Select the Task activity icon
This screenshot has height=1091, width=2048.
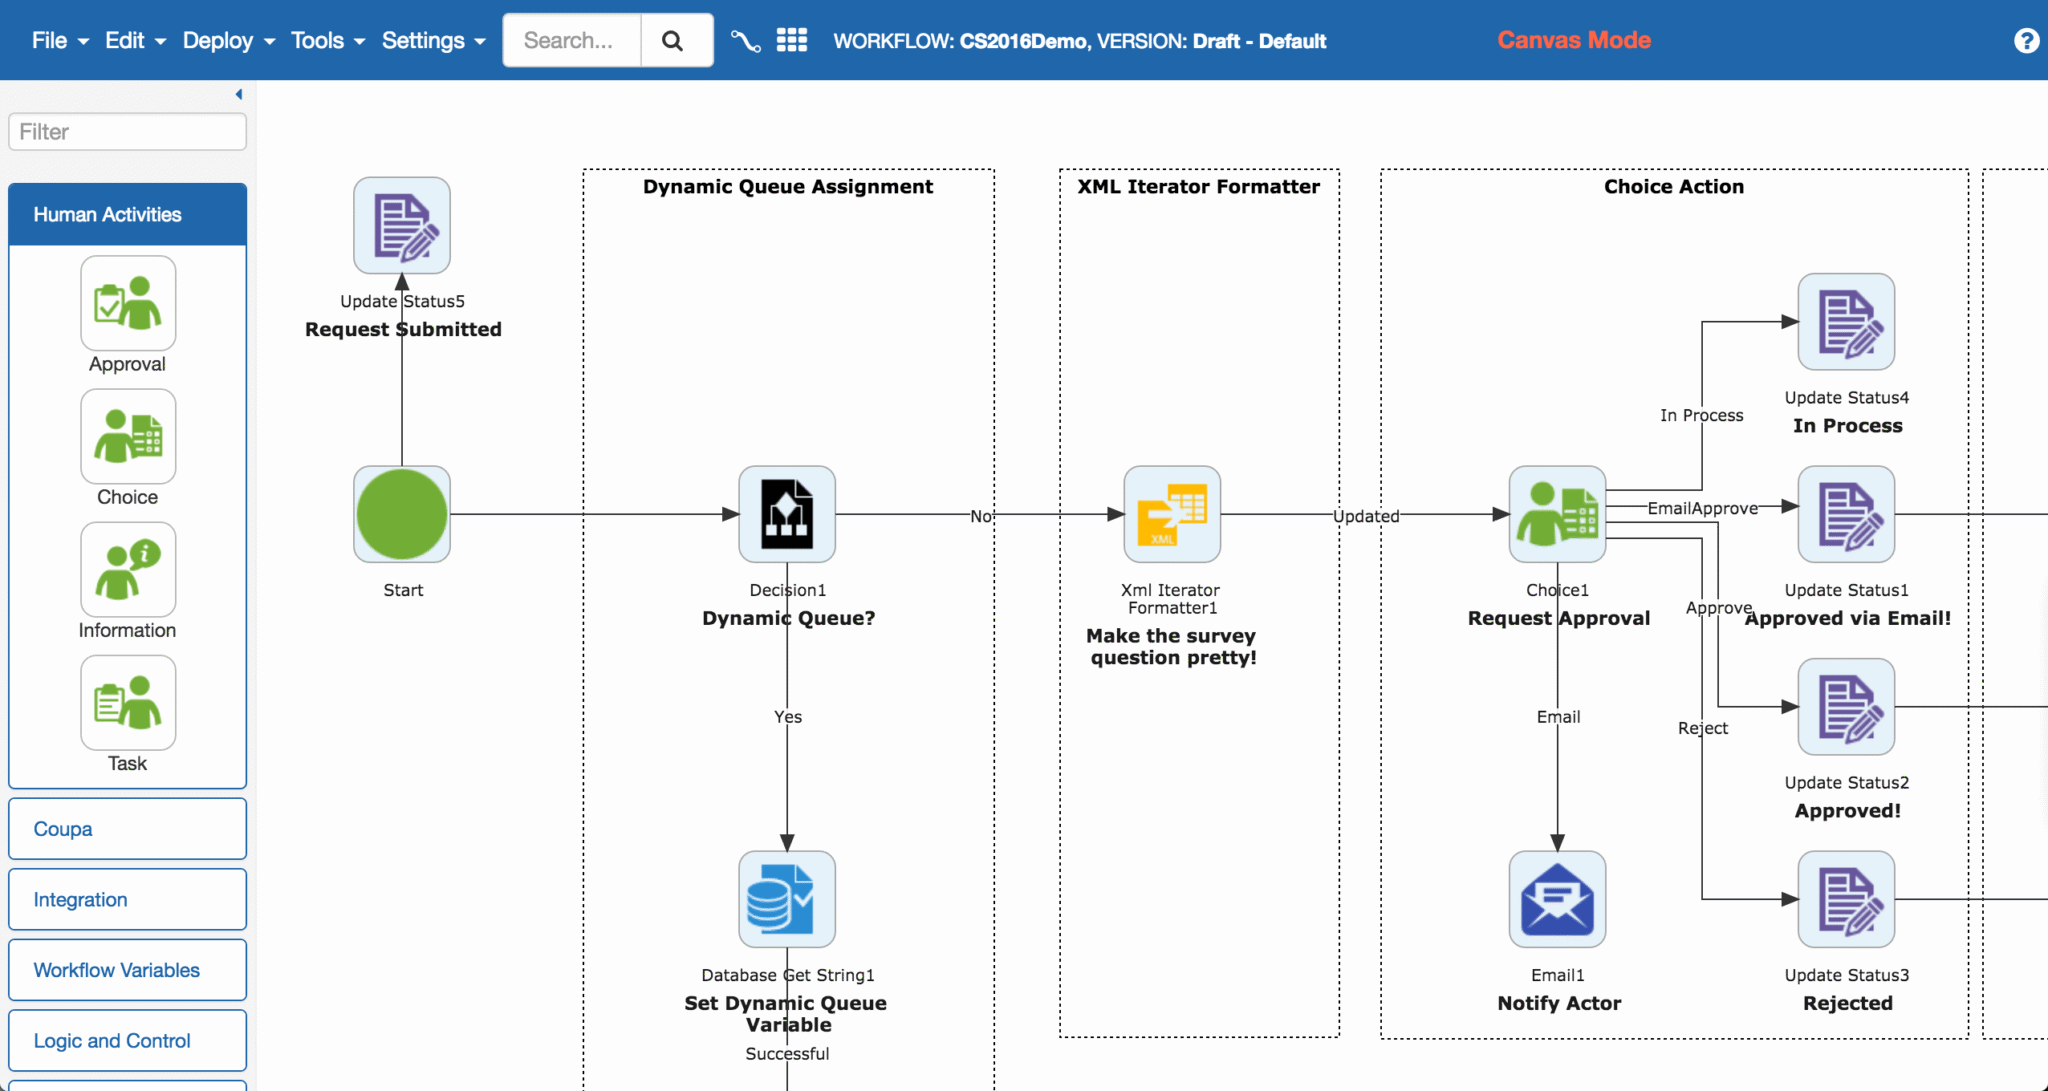[x=127, y=703]
